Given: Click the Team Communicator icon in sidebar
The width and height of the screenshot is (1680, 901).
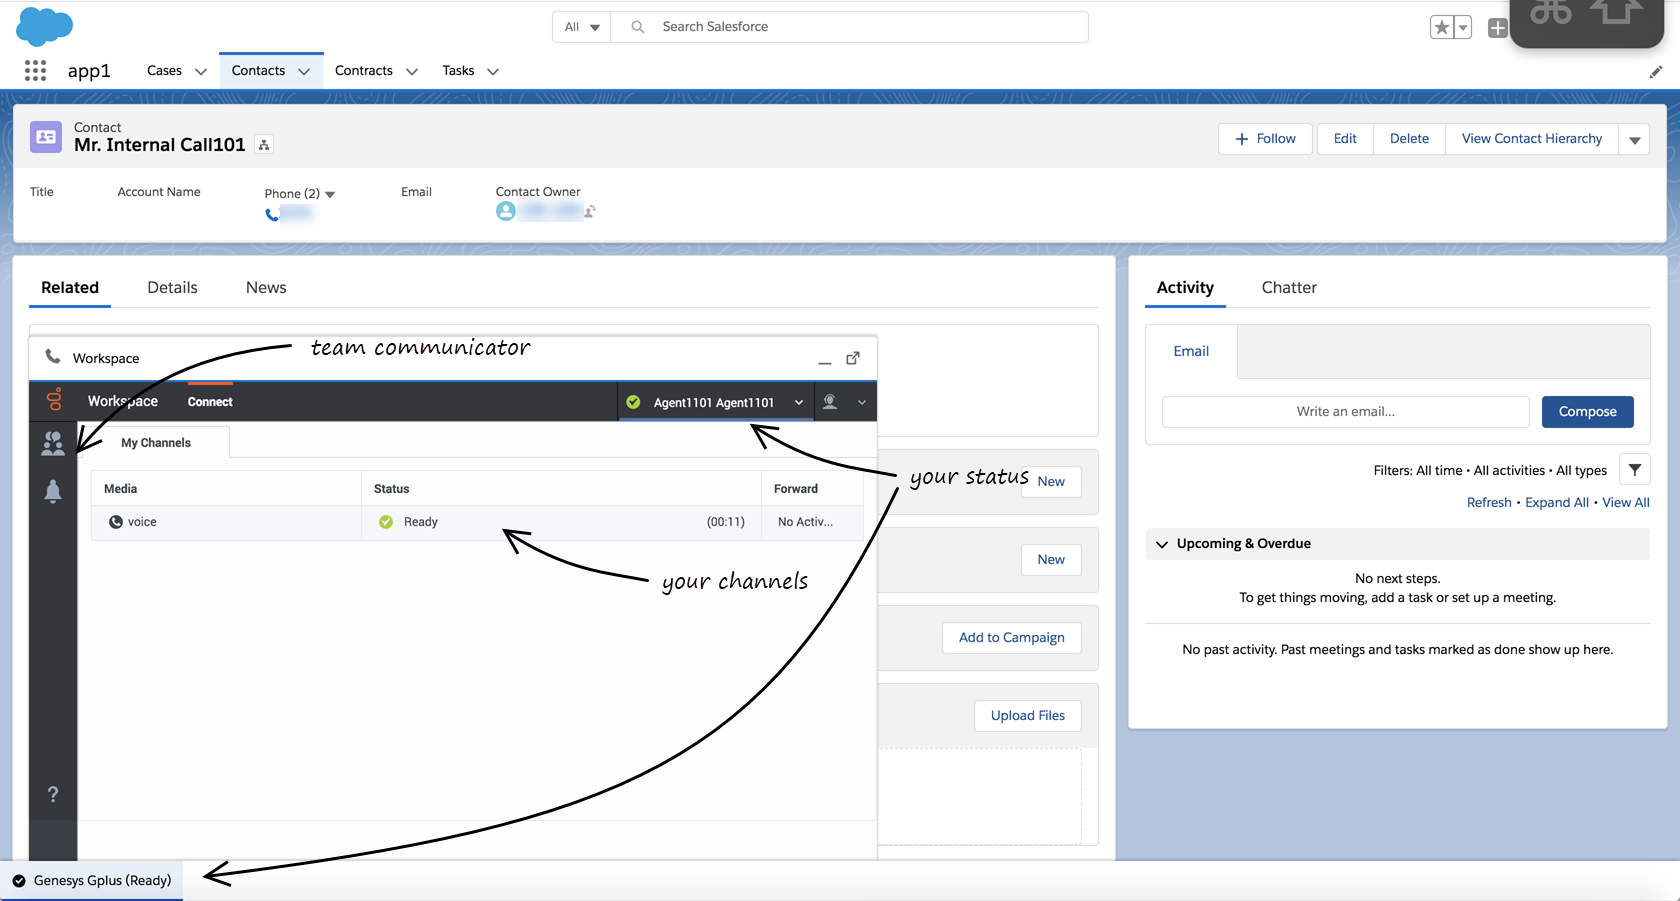Looking at the screenshot, I should coord(53,443).
